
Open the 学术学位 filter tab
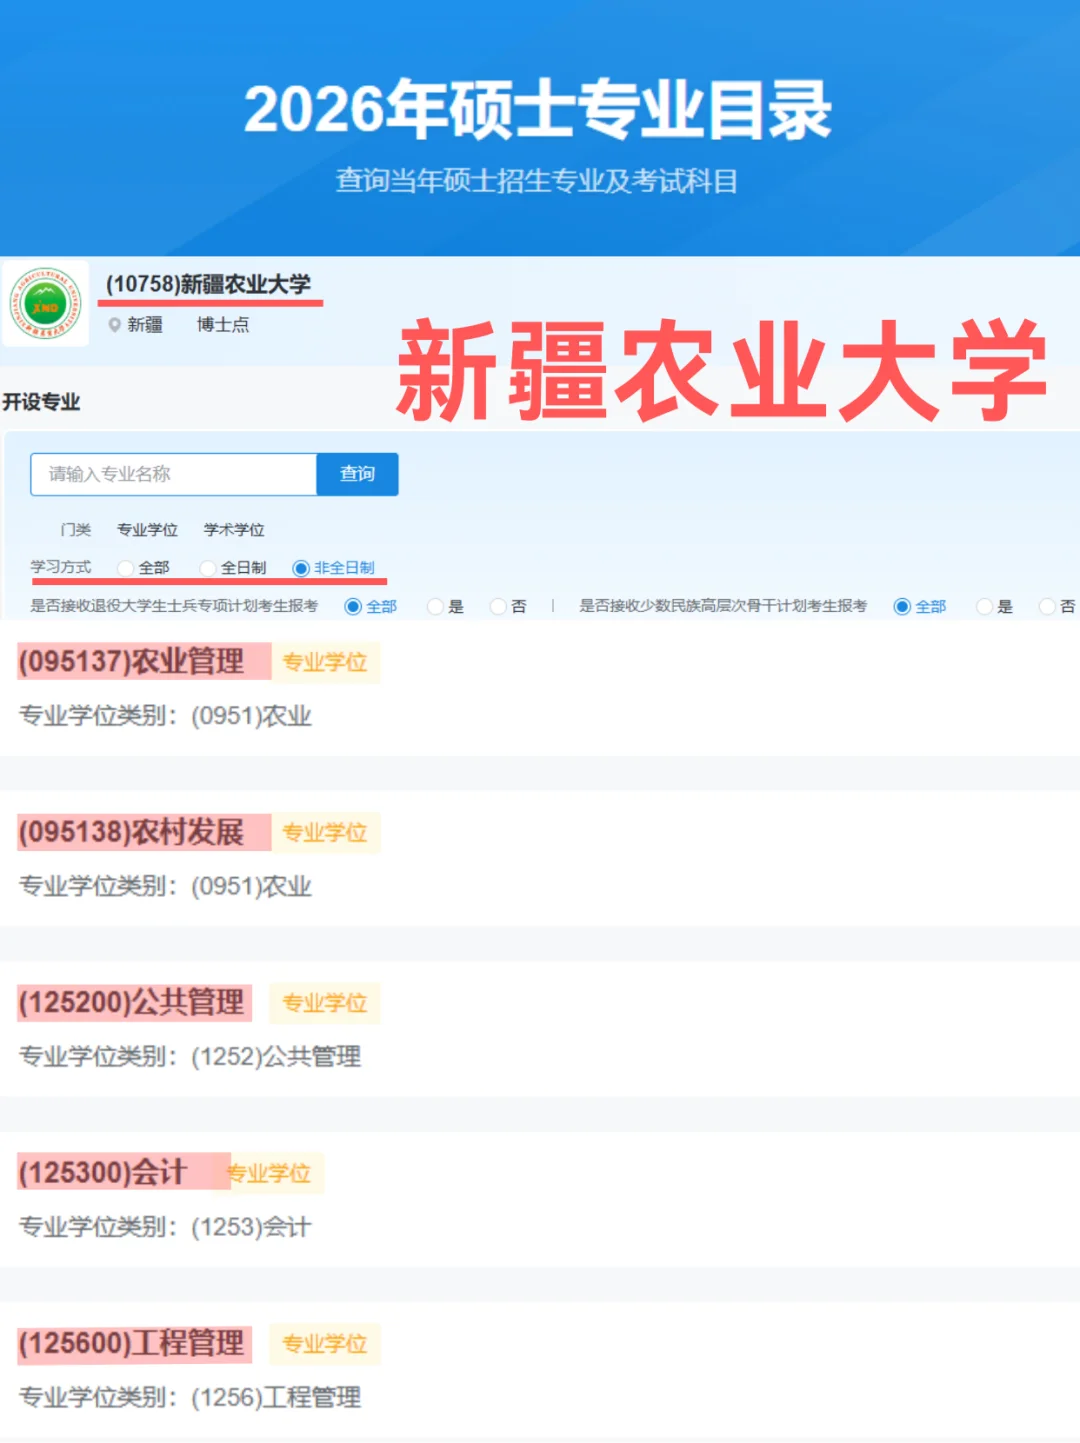pyautogui.click(x=233, y=530)
